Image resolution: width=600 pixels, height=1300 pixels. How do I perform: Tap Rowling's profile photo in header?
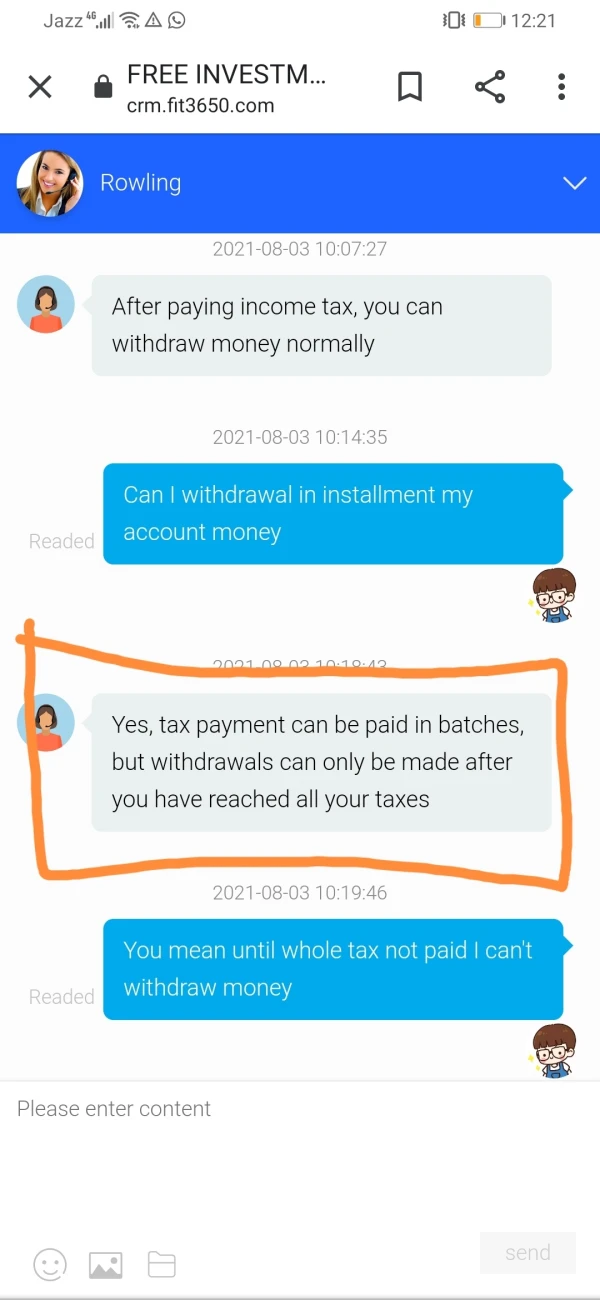point(50,183)
